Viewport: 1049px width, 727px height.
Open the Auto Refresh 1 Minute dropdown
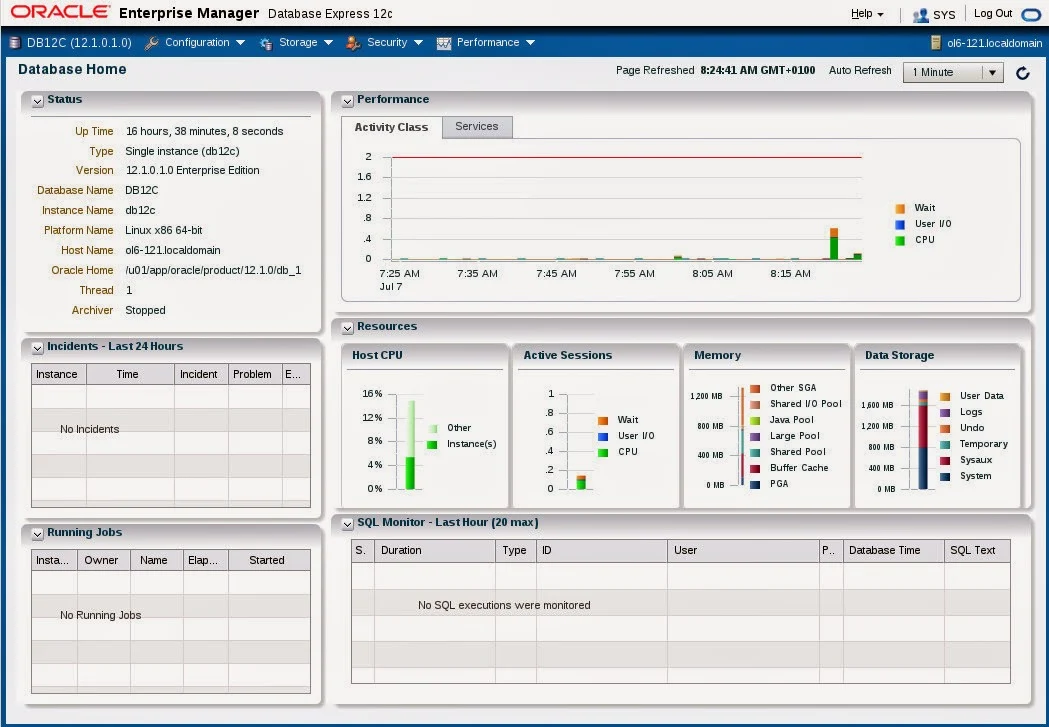tap(953, 72)
